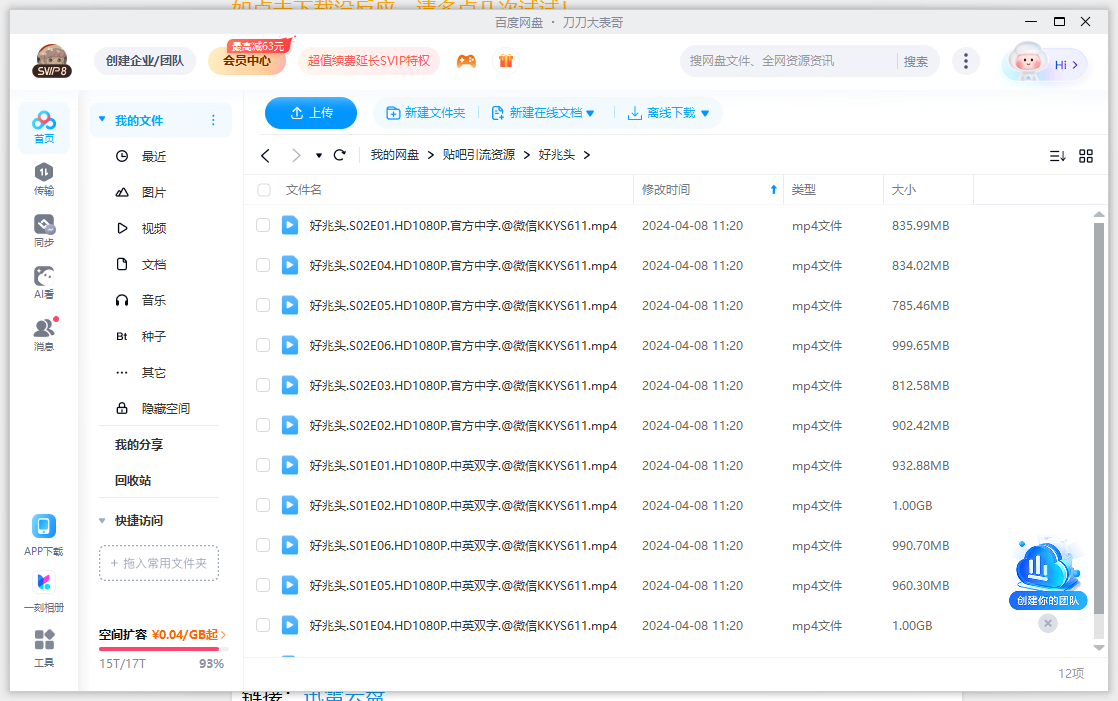Open the 会员中心 button
The image size is (1118, 701).
tap(247, 61)
